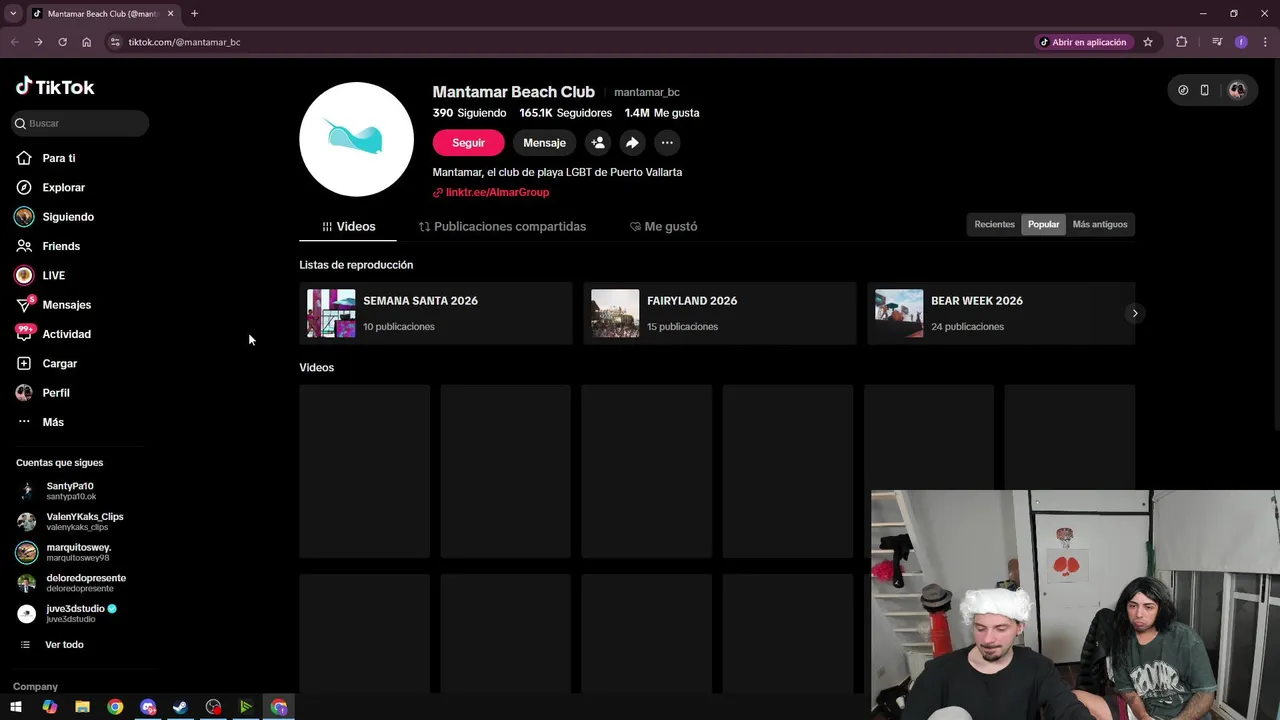Open the TikTok coin icon in header
Viewport: 1280px width, 720px height.
coord(1183,90)
